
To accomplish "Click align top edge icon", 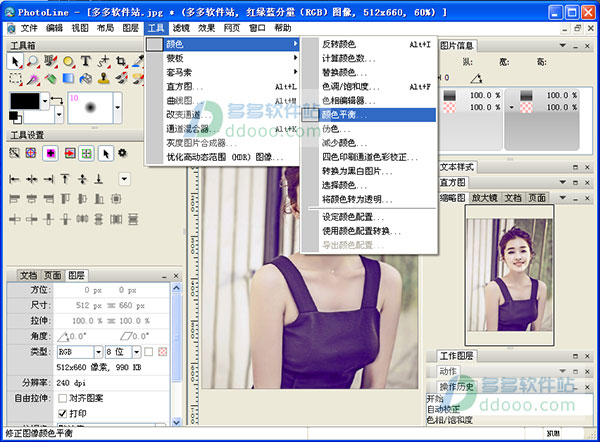I will coord(65,179).
